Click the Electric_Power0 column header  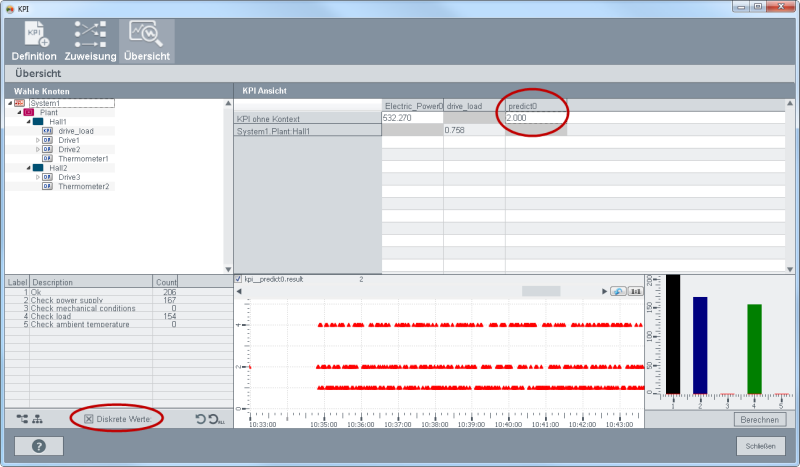pos(413,106)
